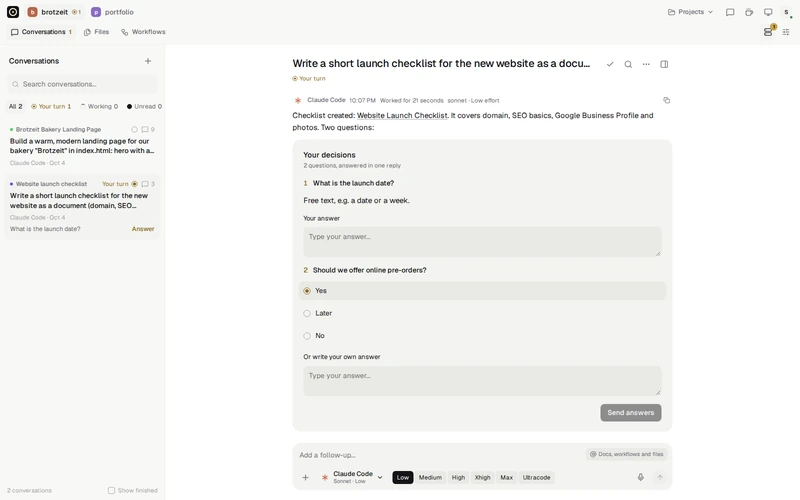Open the Website Launch Checklist link
The width and height of the screenshot is (800, 500).
point(402,116)
